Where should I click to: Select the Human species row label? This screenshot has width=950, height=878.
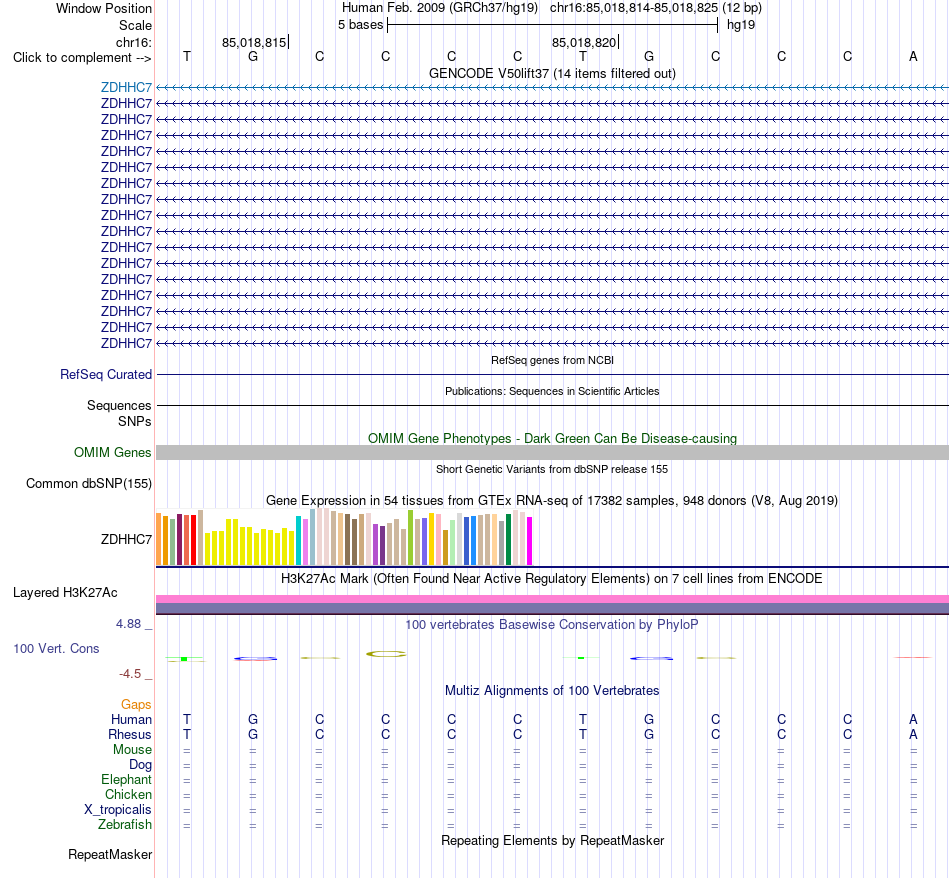coord(131,719)
